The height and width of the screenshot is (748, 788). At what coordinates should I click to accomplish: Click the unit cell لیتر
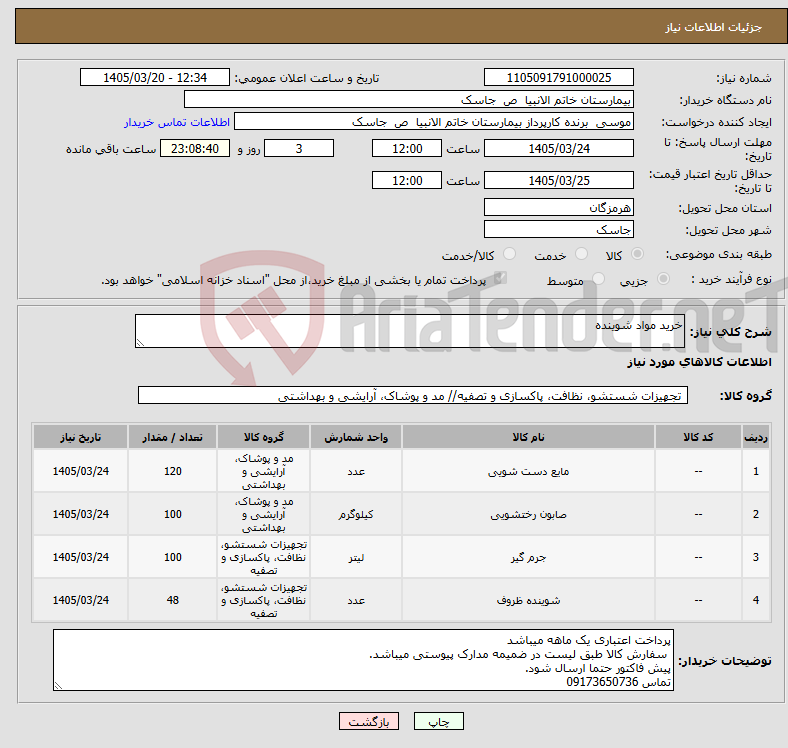[356, 557]
